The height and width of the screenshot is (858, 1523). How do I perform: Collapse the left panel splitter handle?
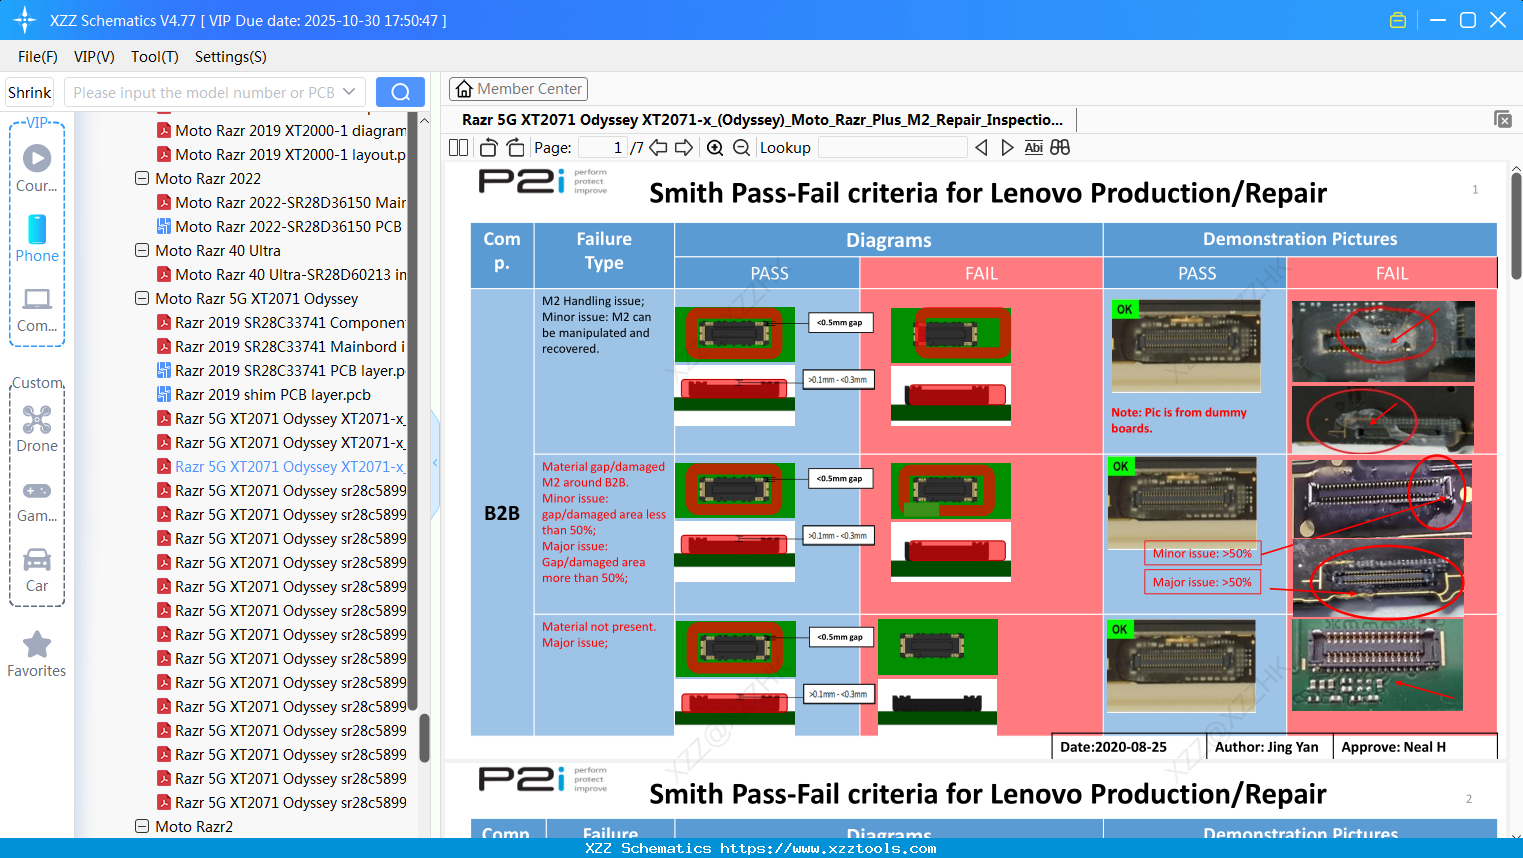435,462
